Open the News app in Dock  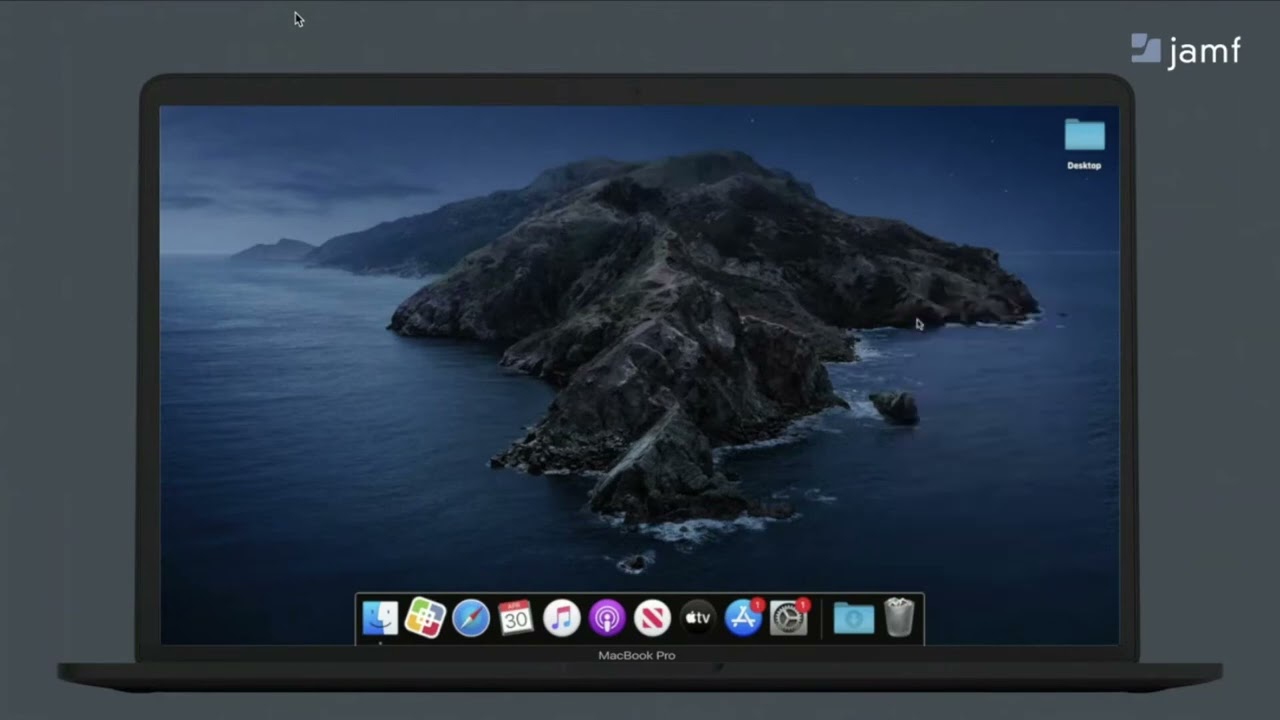click(x=652, y=618)
